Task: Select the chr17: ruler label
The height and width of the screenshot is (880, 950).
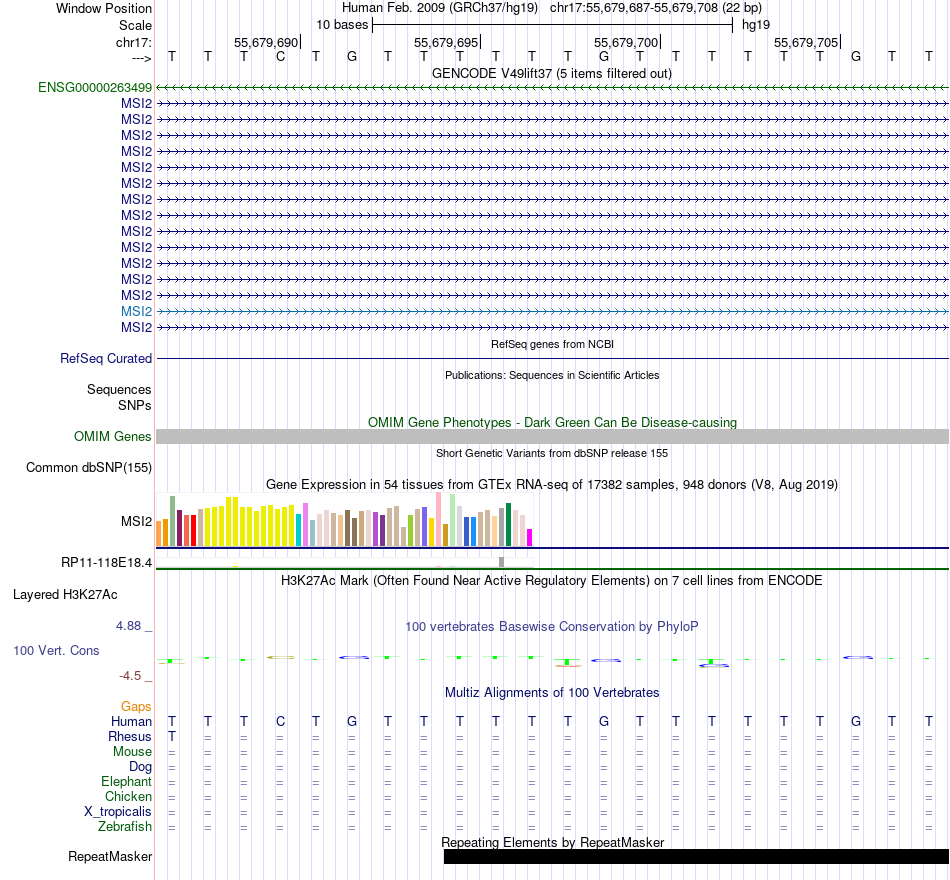Action: (x=133, y=42)
